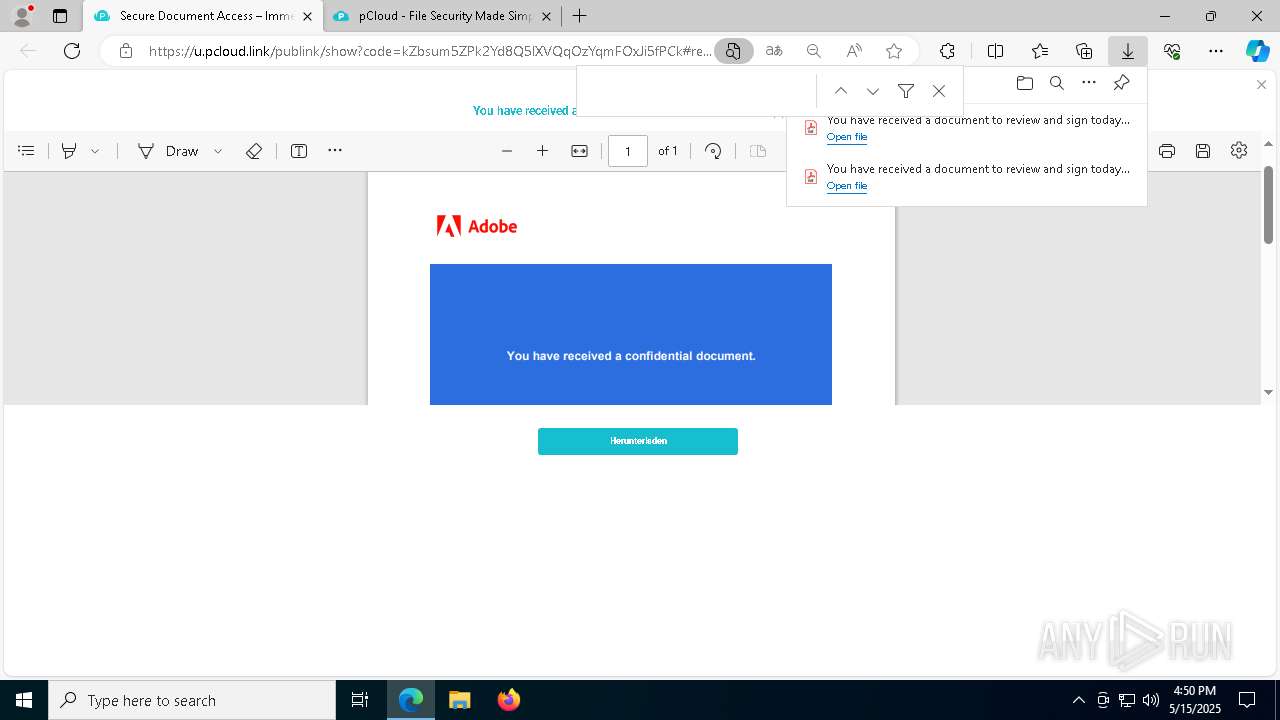Go to previous find result
This screenshot has width=1280, height=720.
click(841, 91)
